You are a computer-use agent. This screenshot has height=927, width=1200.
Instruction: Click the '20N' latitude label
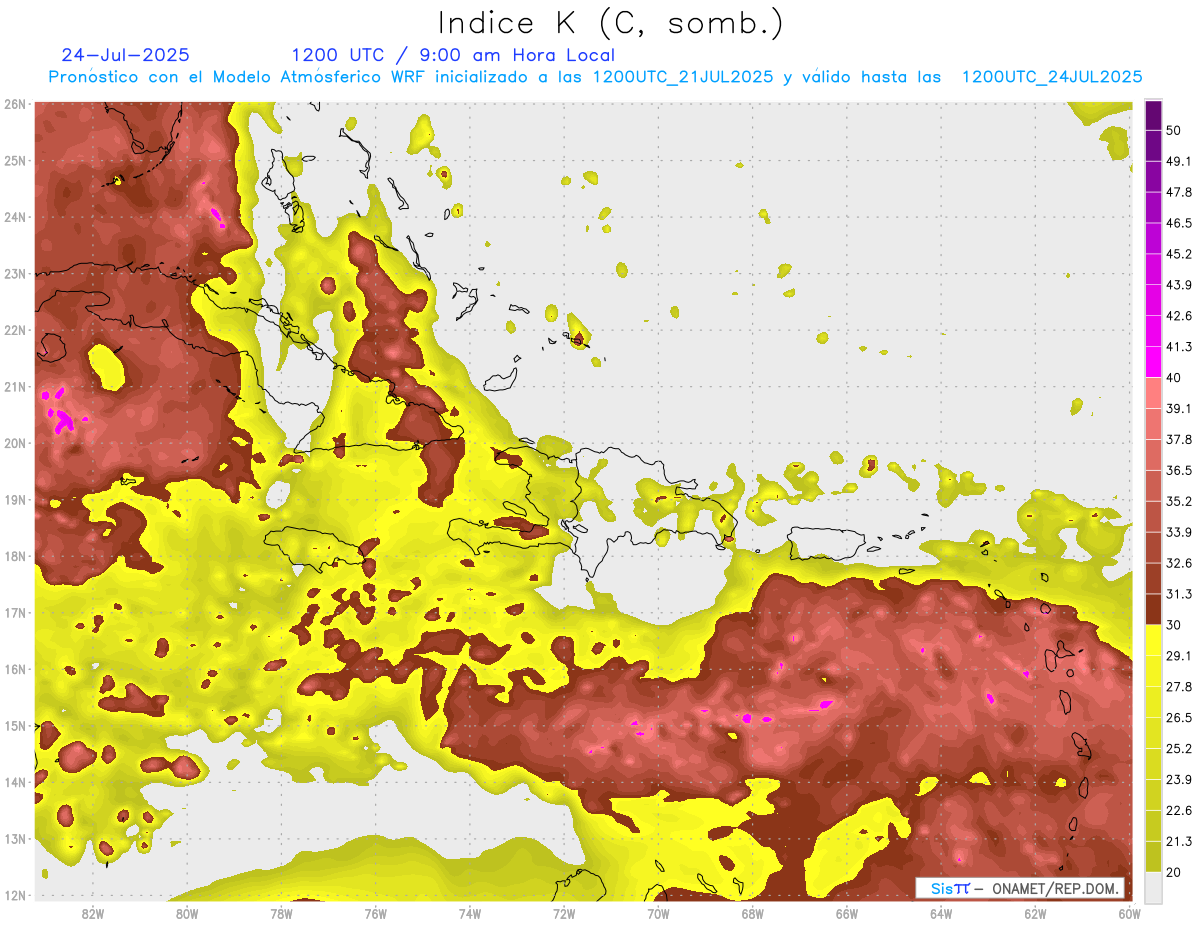coord(15,443)
